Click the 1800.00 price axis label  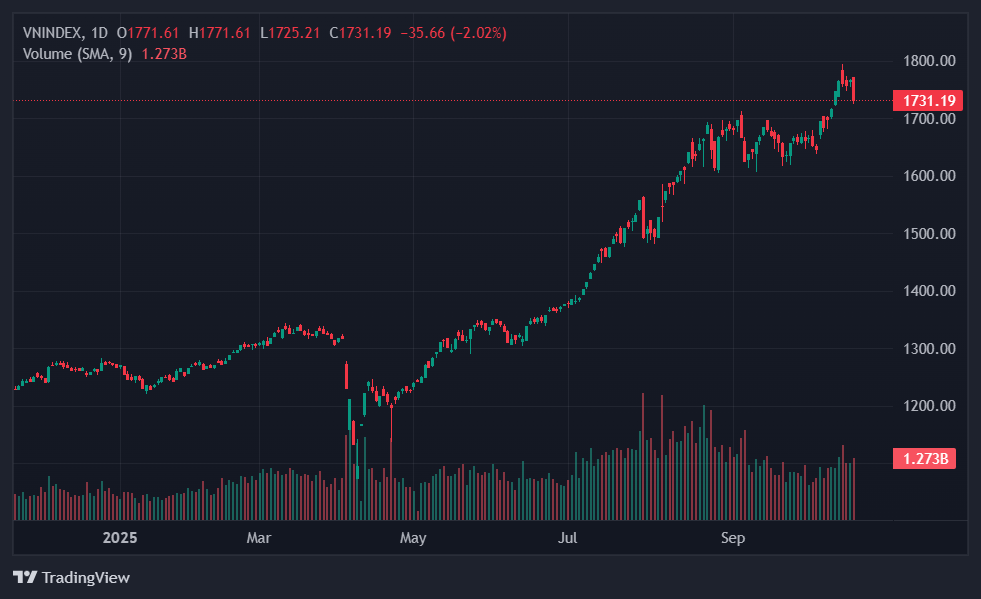tap(928, 61)
